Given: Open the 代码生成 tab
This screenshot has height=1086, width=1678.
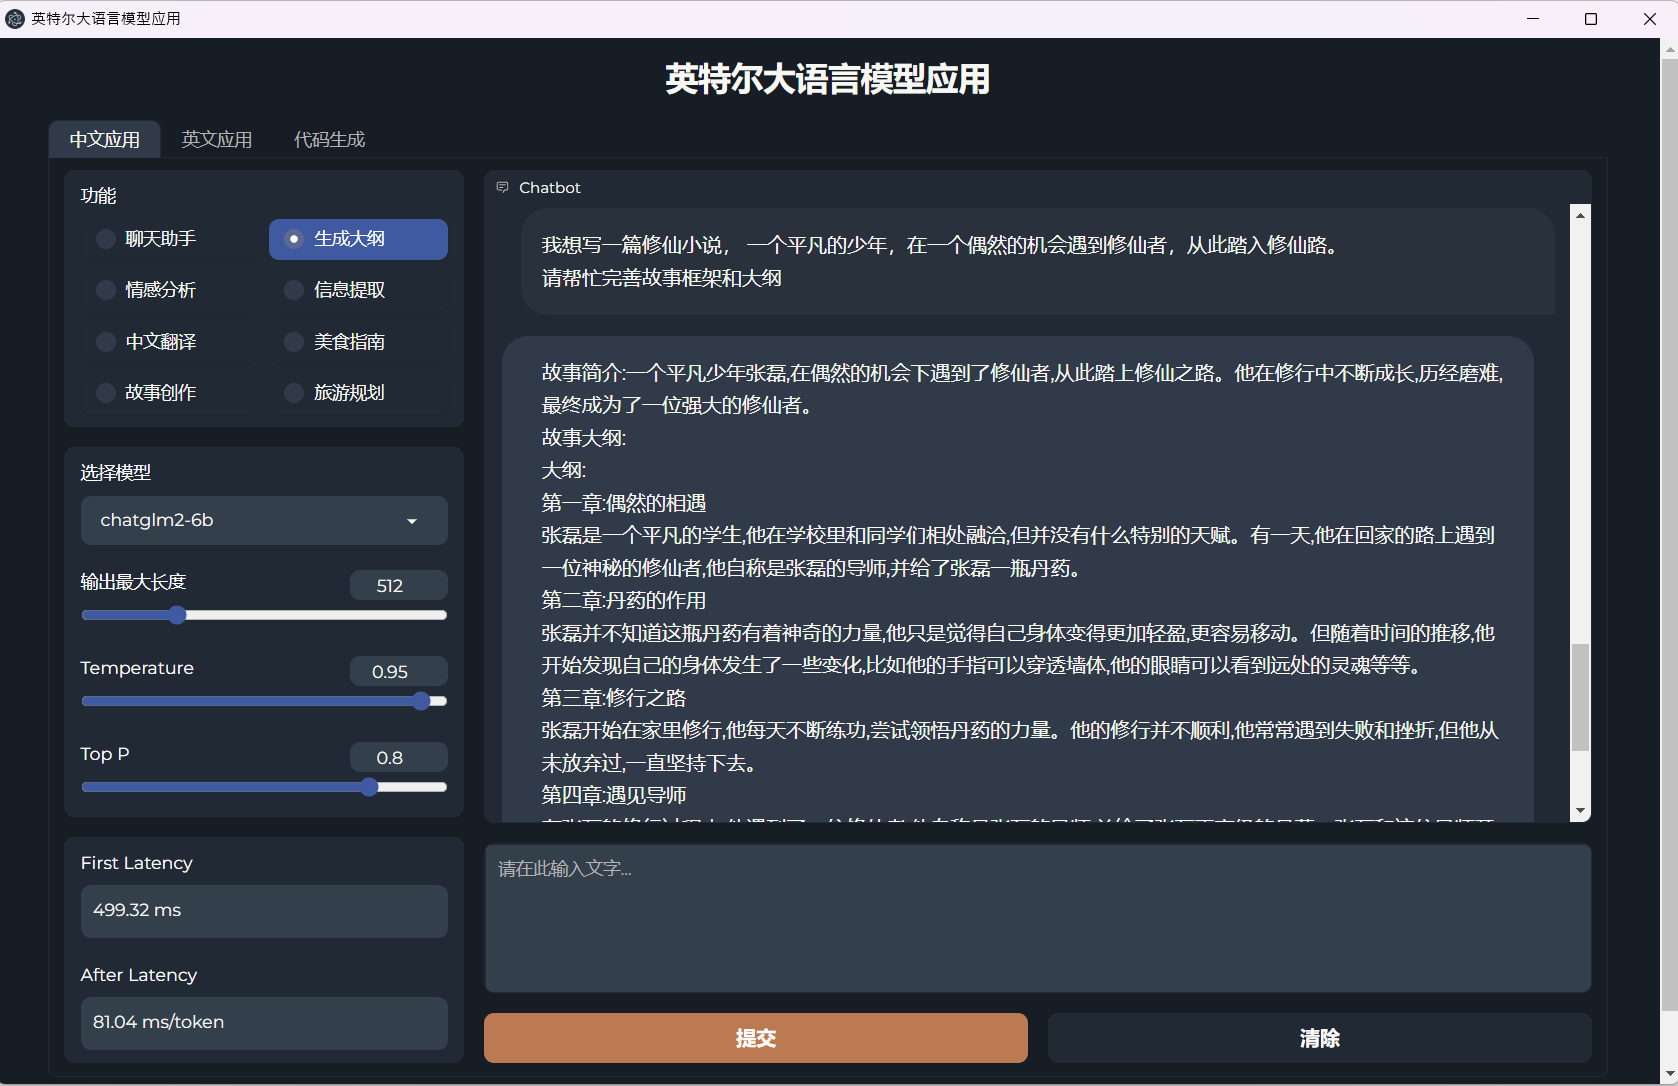Looking at the screenshot, I should (329, 140).
